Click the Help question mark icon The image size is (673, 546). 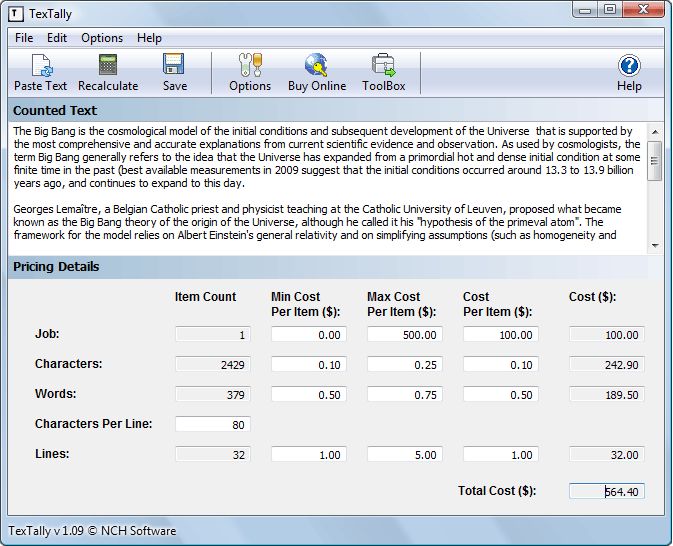pyautogui.click(x=629, y=67)
